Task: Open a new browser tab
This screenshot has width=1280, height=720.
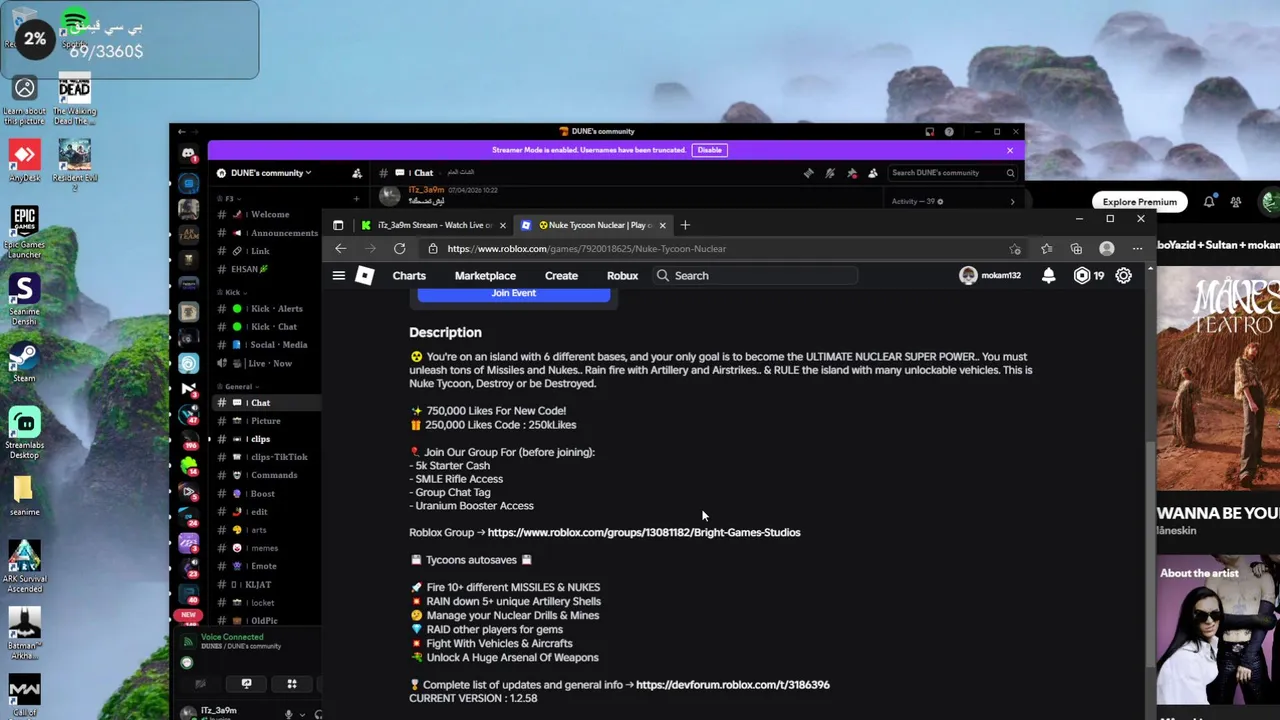Action: point(685,225)
